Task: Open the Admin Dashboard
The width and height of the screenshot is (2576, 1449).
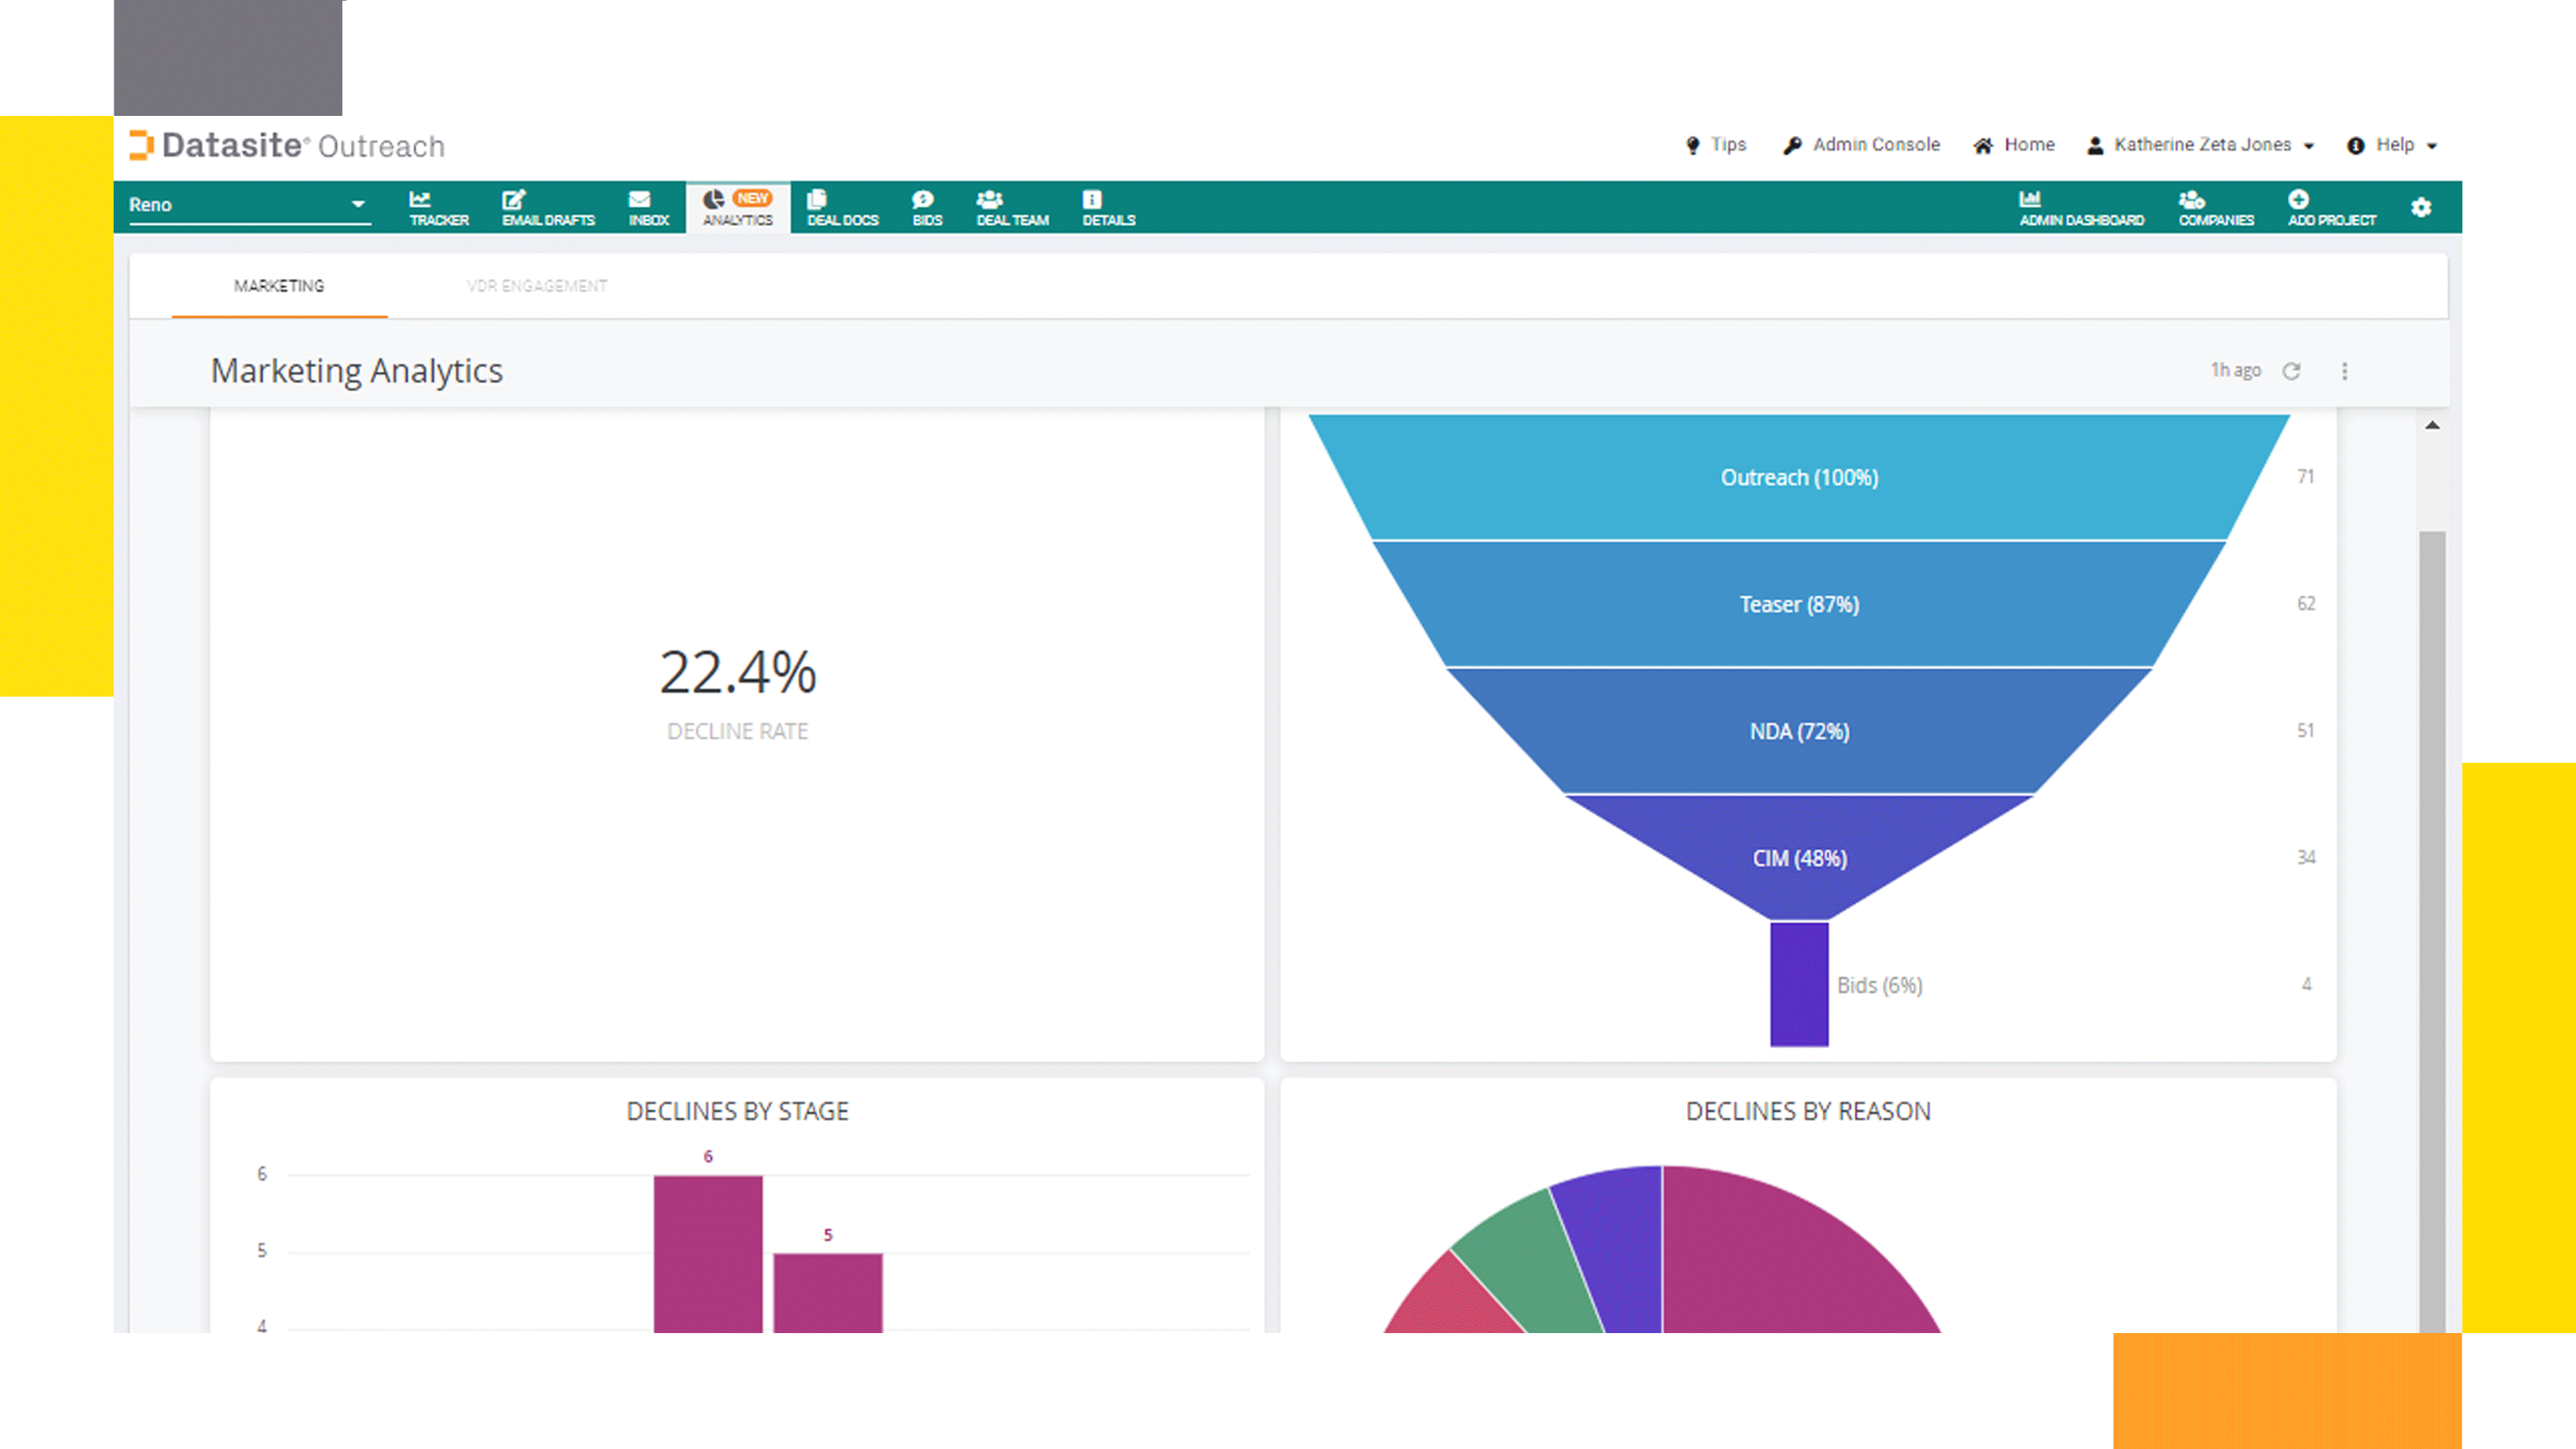Action: (2081, 208)
